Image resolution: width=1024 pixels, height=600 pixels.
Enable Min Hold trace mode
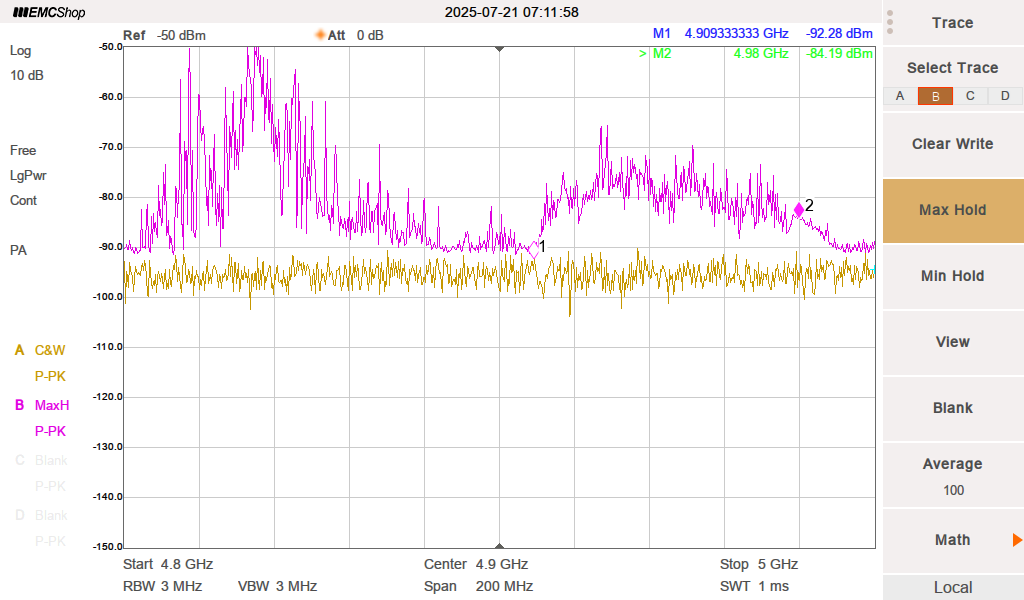click(952, 276)
